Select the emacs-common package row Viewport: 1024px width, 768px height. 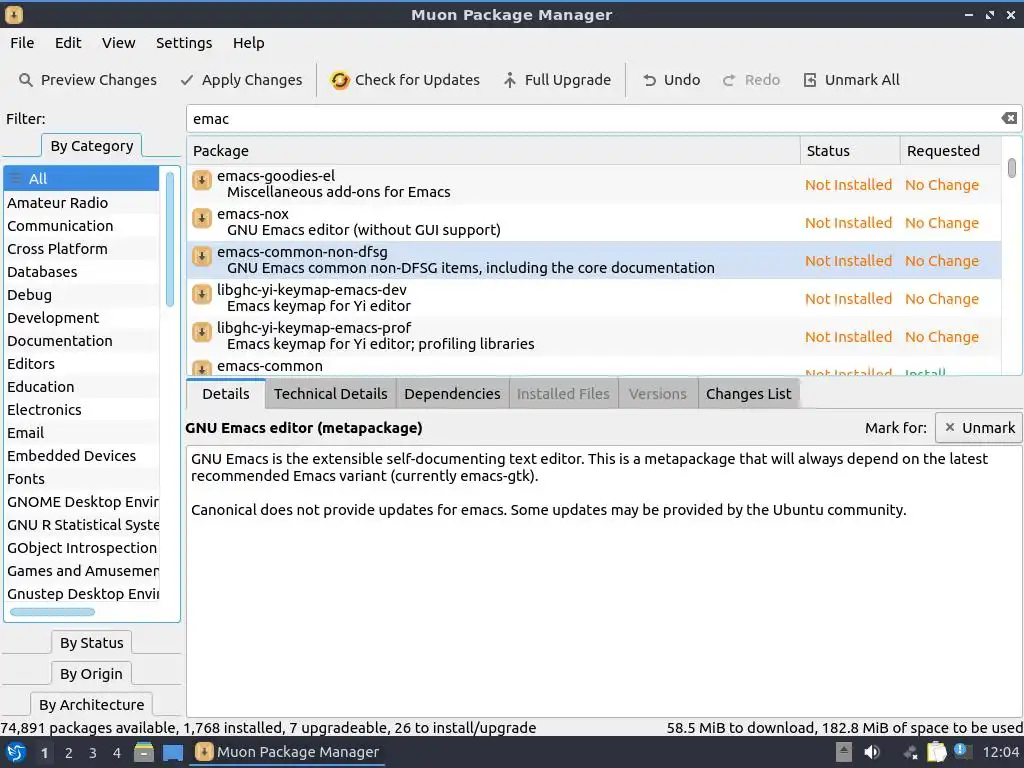click(x=594, y=366)
